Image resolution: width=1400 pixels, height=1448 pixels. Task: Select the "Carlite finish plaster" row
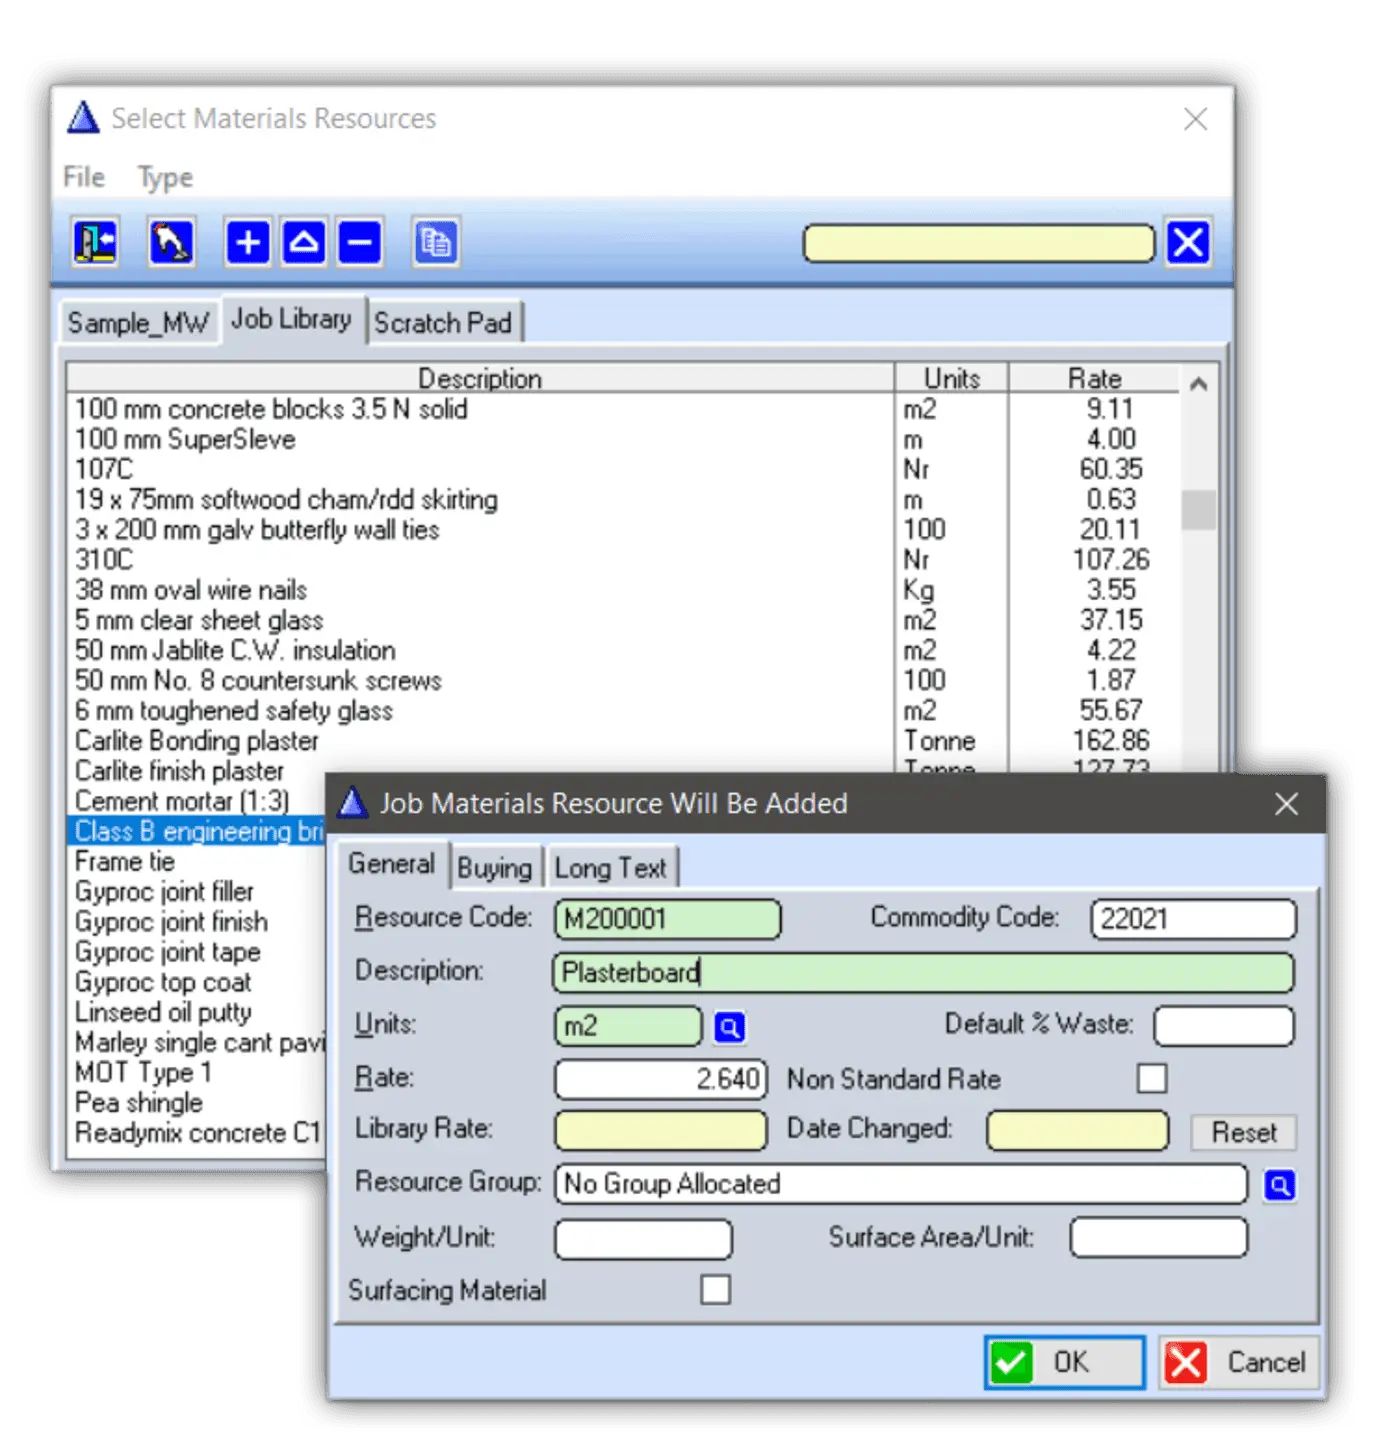pyautogui.click(x=198, y=771)
